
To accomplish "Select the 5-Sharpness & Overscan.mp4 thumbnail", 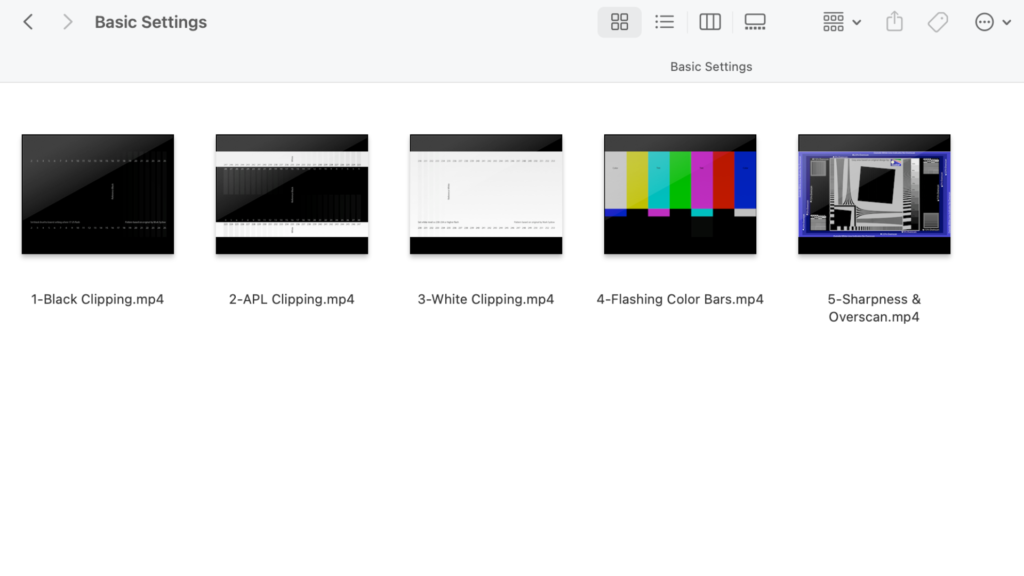I will (x=874, y=194).
